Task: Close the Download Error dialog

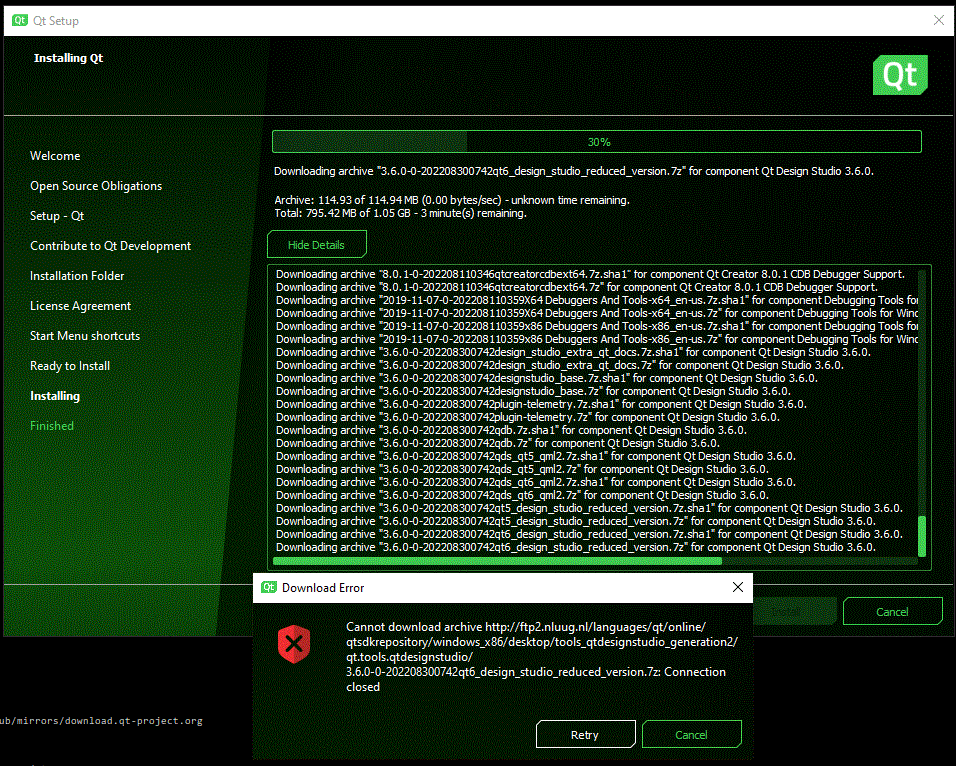Action: 738,587
